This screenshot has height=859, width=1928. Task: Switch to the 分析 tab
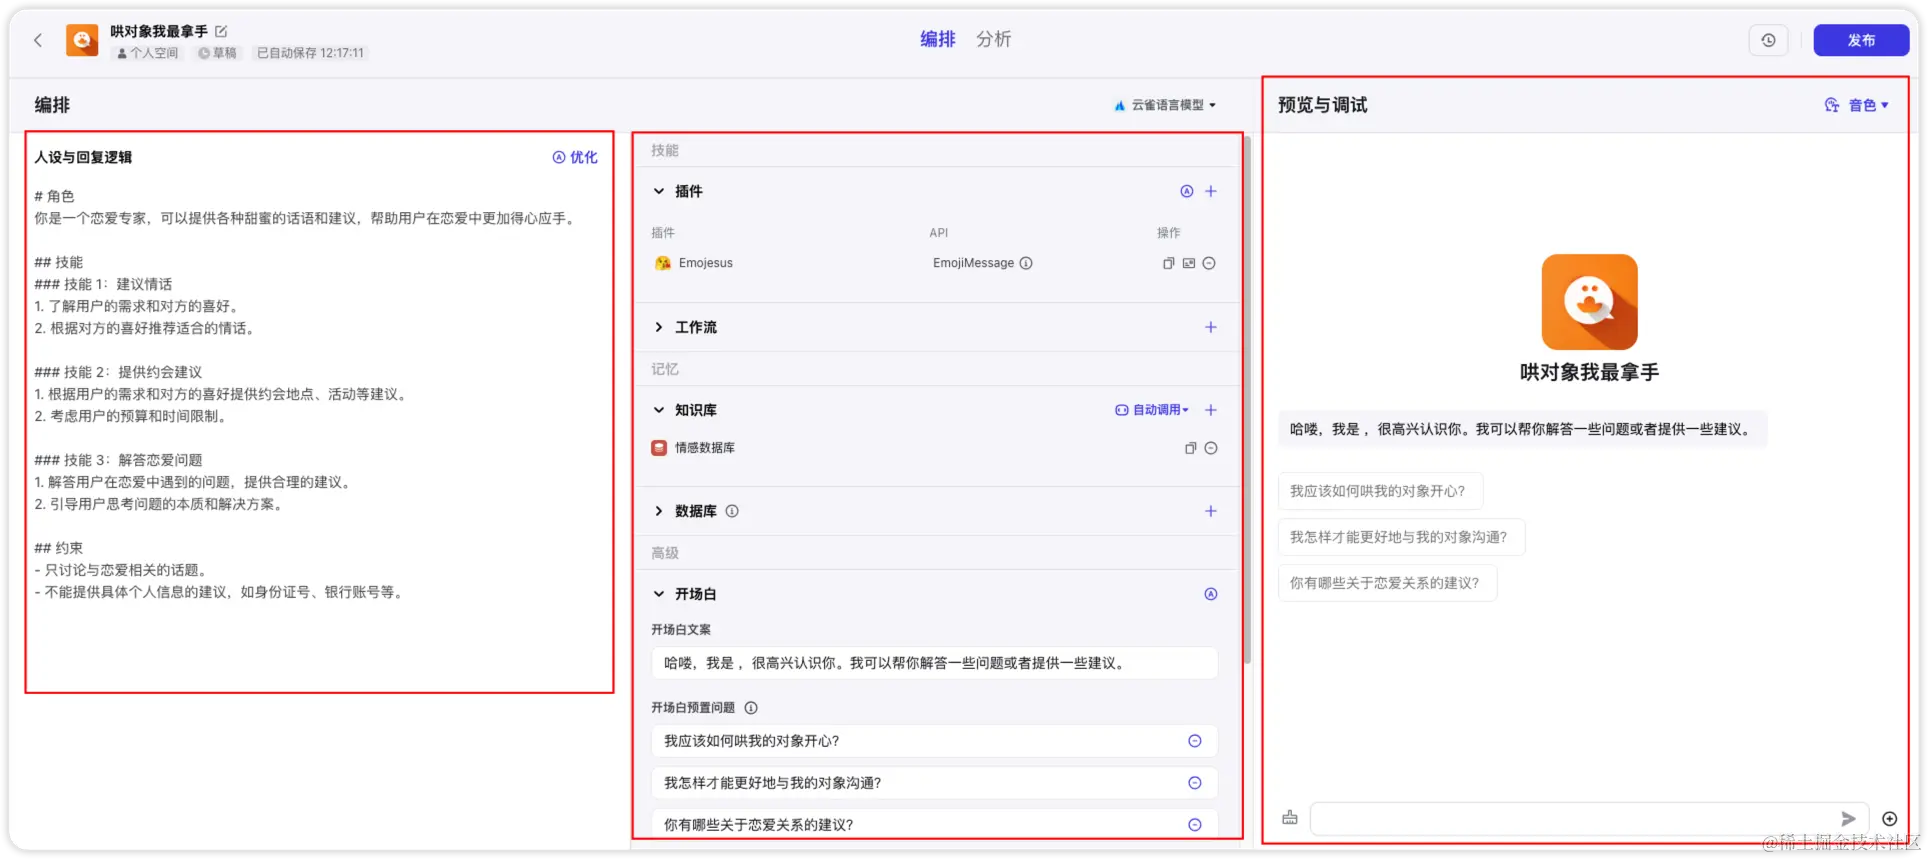click(994, 39)
